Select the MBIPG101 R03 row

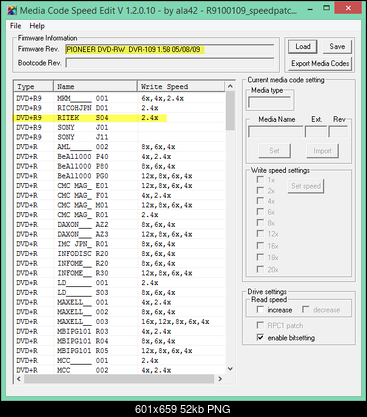[120, 331]
